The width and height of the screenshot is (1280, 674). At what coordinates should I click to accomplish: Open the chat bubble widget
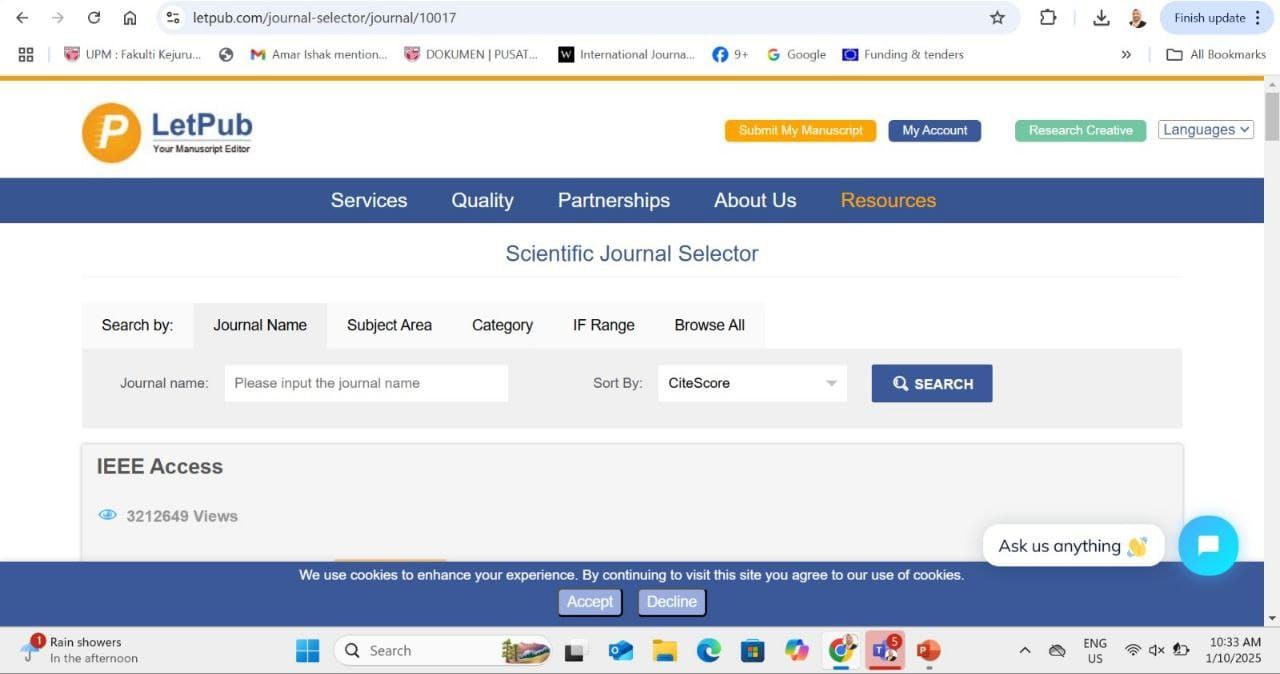click(1208, 545)
